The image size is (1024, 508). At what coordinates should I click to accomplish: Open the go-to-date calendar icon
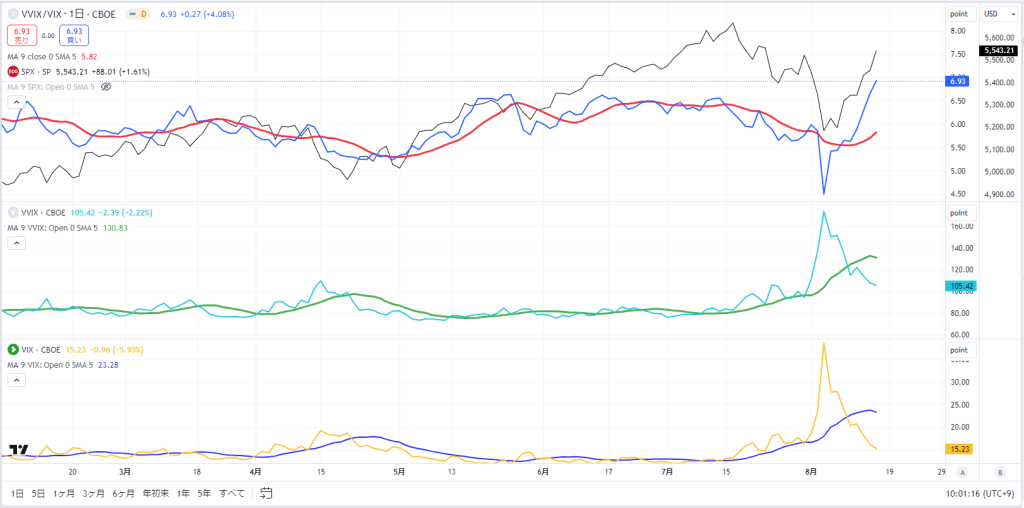click(x=266, y=493)
